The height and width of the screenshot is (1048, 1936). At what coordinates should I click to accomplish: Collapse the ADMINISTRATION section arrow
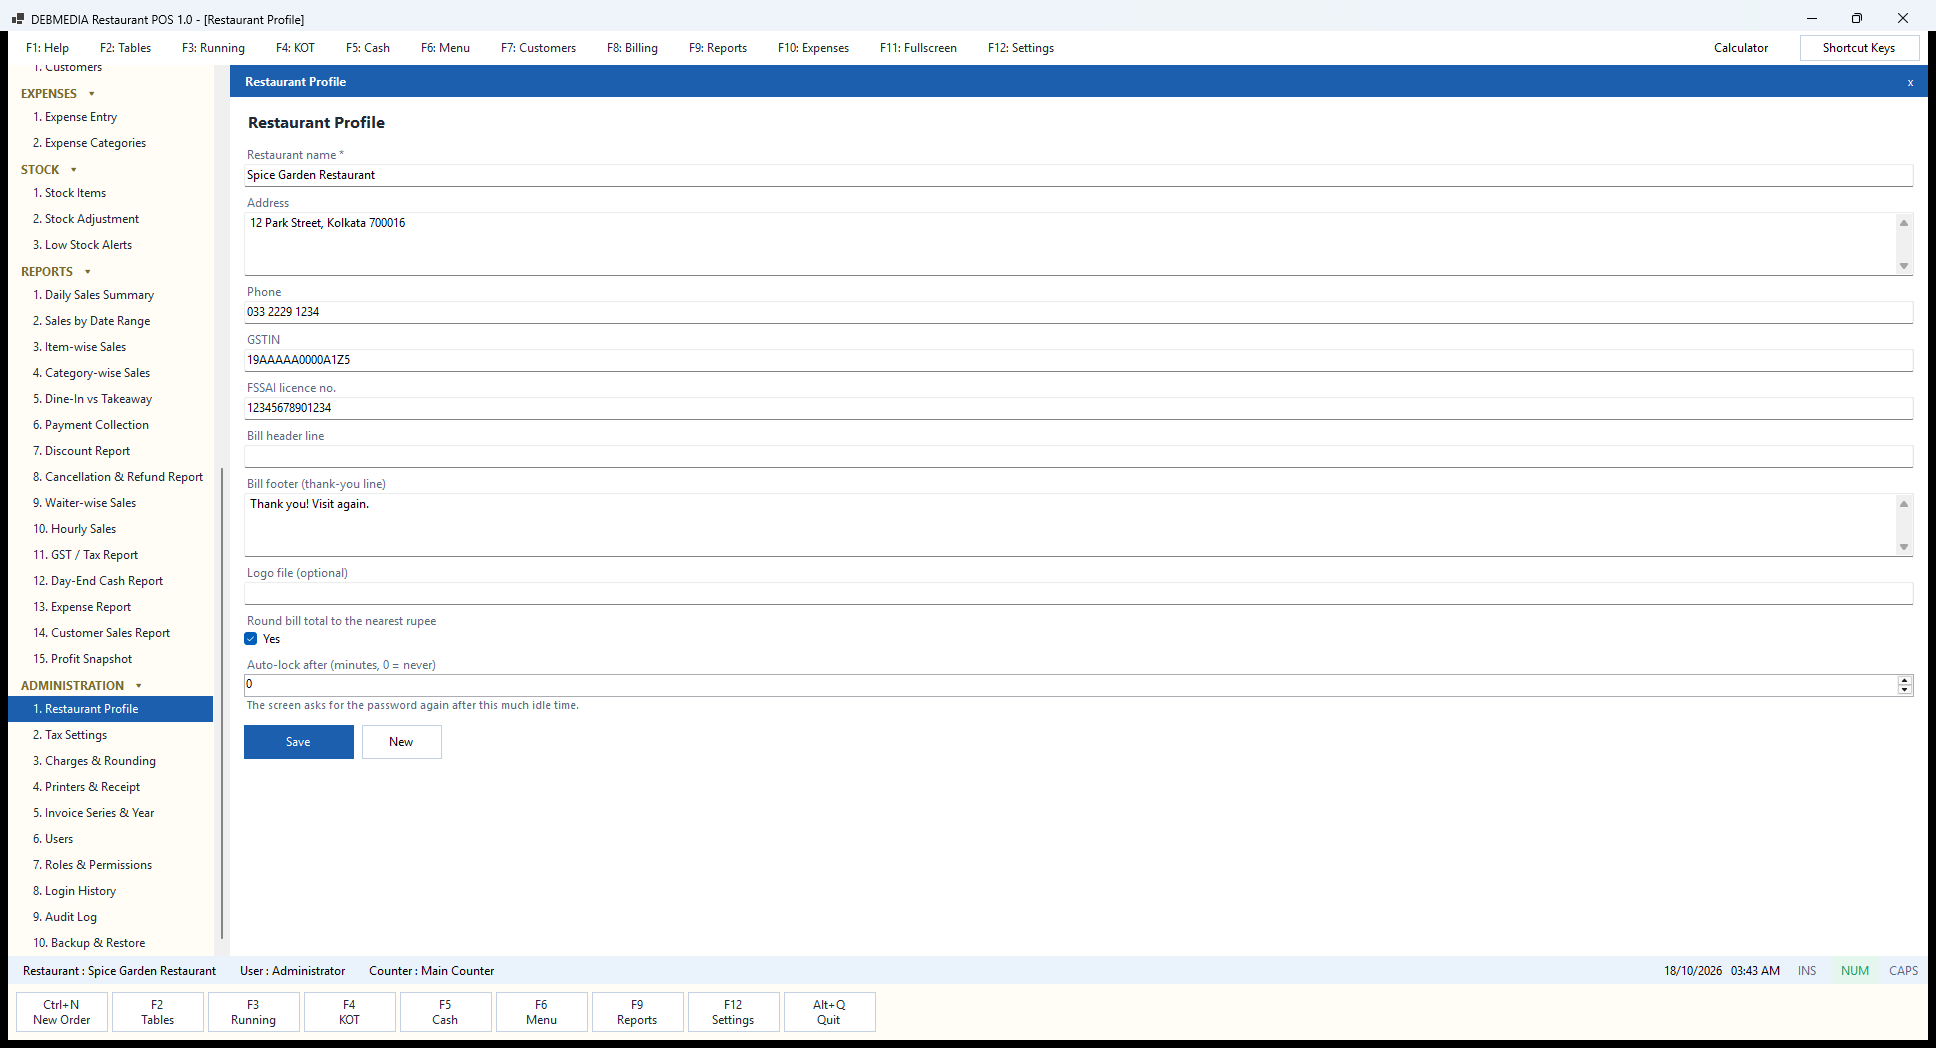click(139, 686)
